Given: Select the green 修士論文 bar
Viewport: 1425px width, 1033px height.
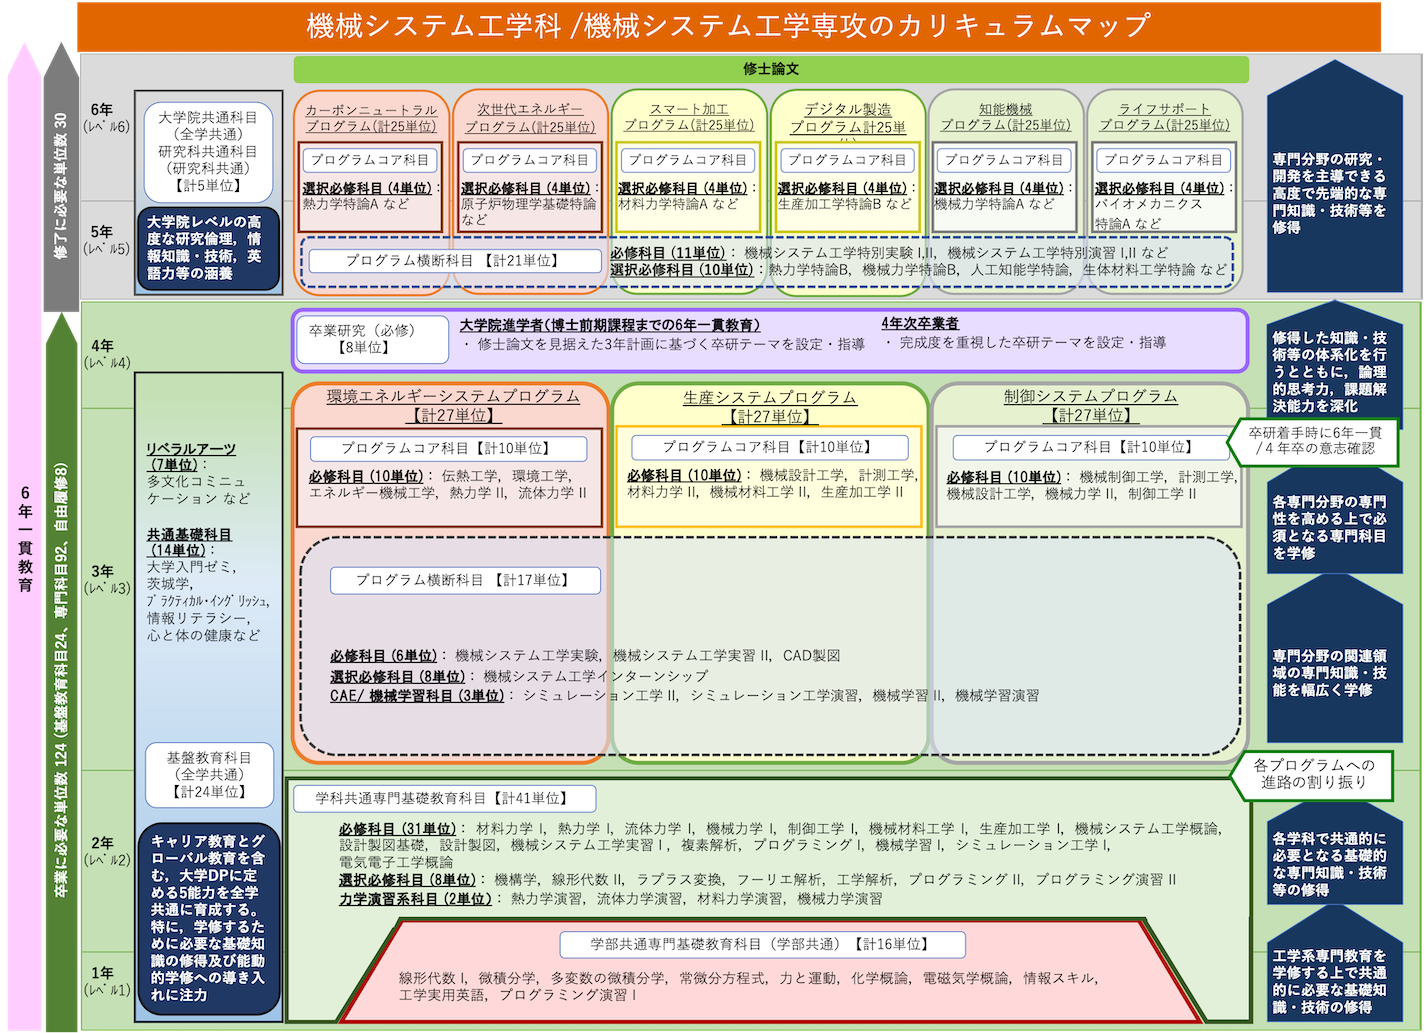Looking at the screenshot, I should (x=770, y=69).
